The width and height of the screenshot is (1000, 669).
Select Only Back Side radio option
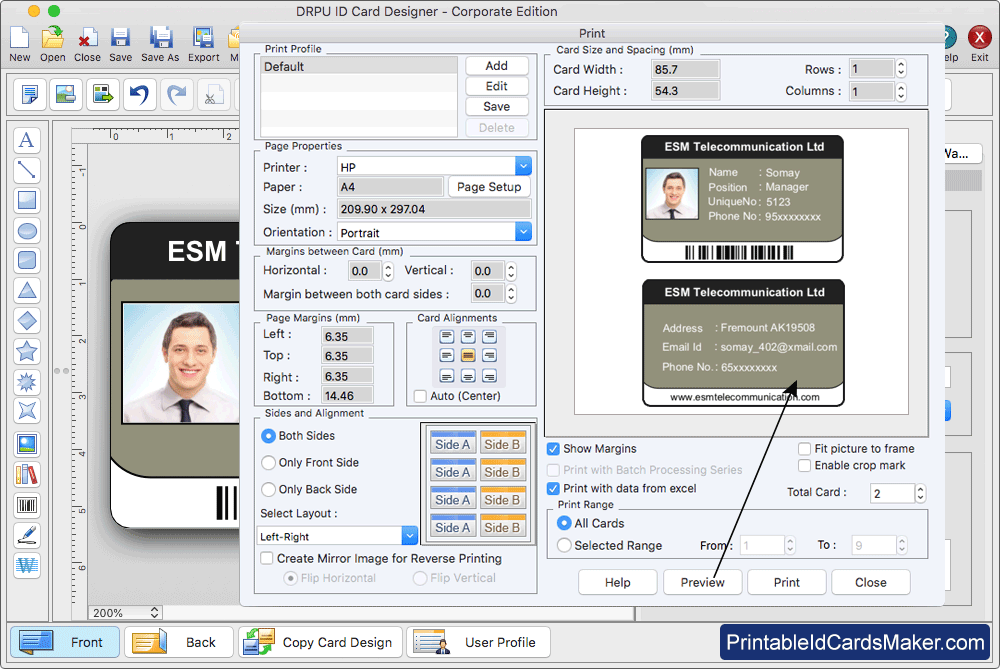[x=268, y=490]
